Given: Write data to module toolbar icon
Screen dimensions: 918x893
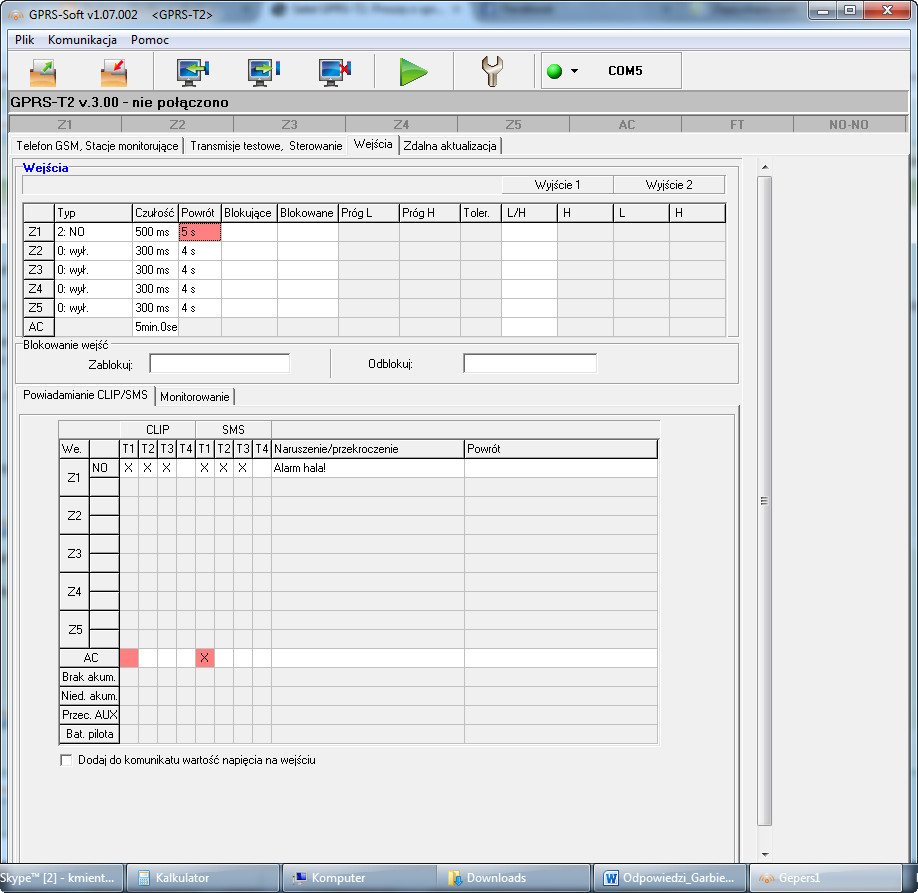Looking at the screenshot, I should click(263, 72).
